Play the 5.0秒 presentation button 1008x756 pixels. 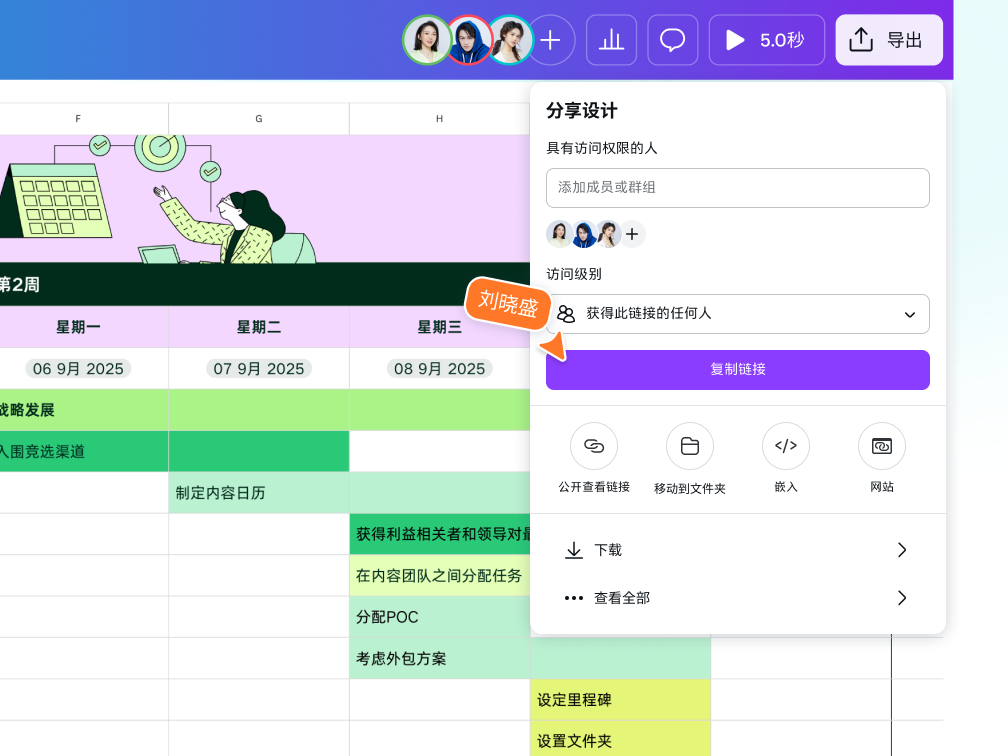click(766, 40)
